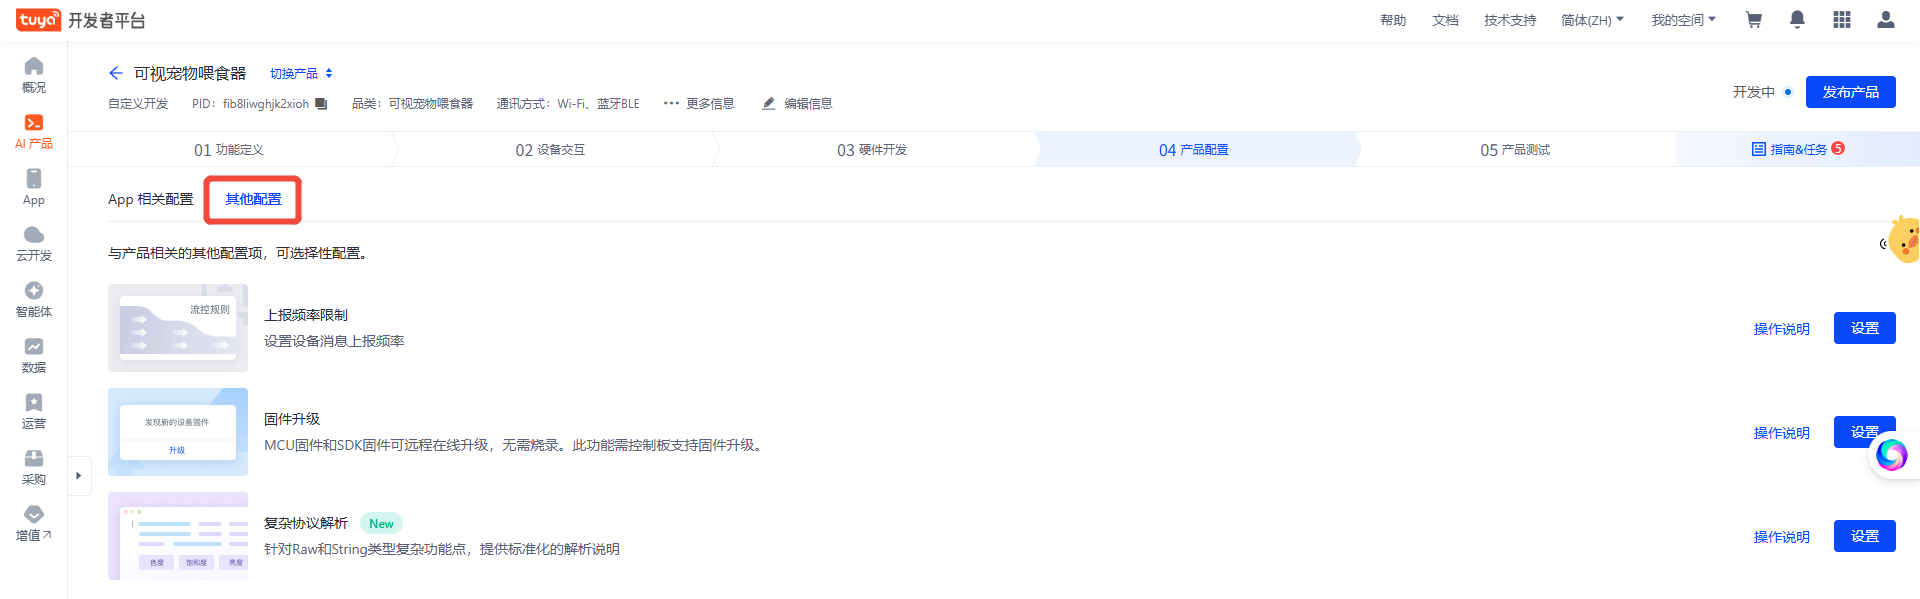Open 操作说明 for 固件升级
Image resolution: width=1920 pixels, height=599 pixels.
pos(1781,433)
